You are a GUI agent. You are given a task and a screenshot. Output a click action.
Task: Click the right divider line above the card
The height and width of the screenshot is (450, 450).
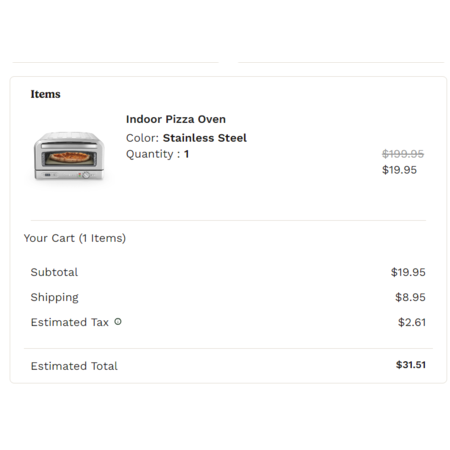pos(341,62)
